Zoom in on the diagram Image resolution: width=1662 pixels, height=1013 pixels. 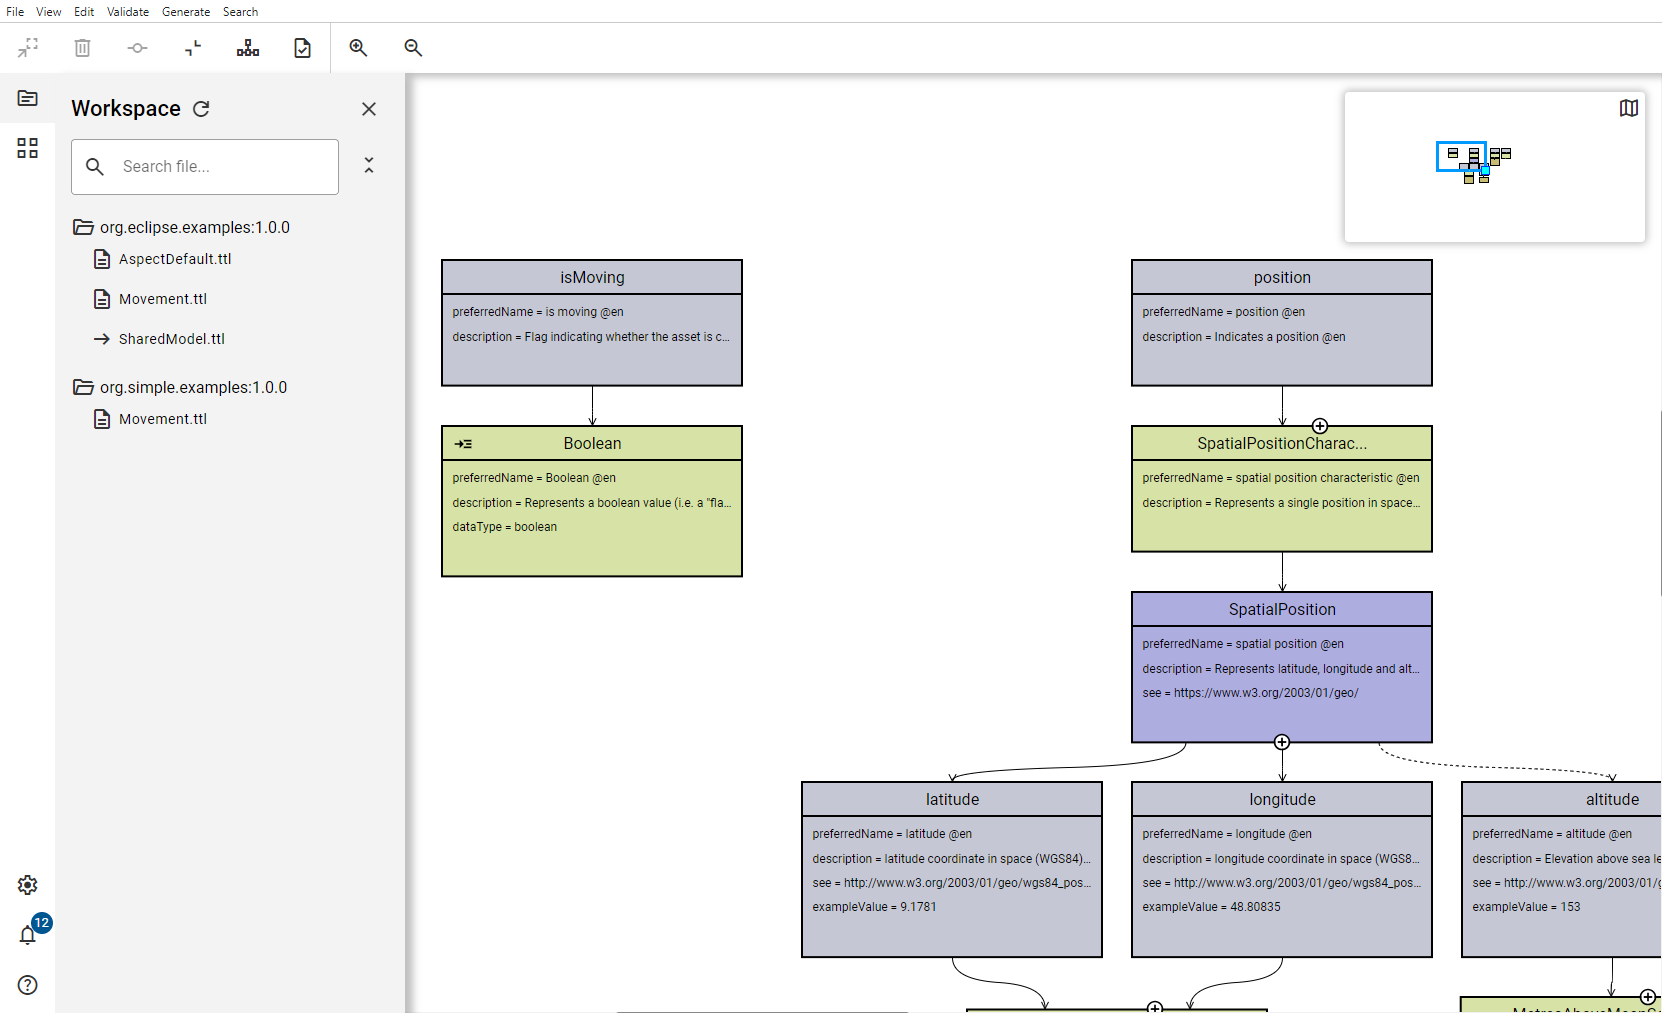(359, 47)
